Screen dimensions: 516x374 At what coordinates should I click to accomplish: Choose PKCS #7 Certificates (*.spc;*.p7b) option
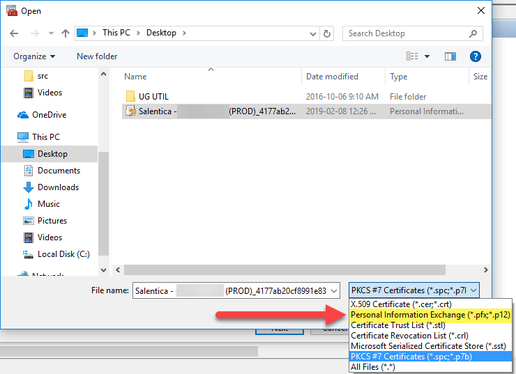tap(431, 356)
